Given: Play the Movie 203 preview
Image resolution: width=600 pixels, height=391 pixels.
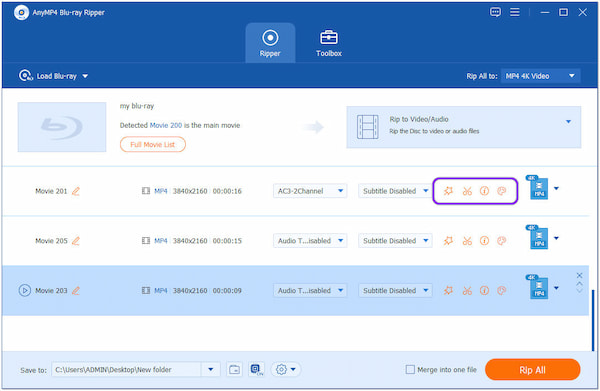Looking at the screenshot, I should [x=24, y=290].
